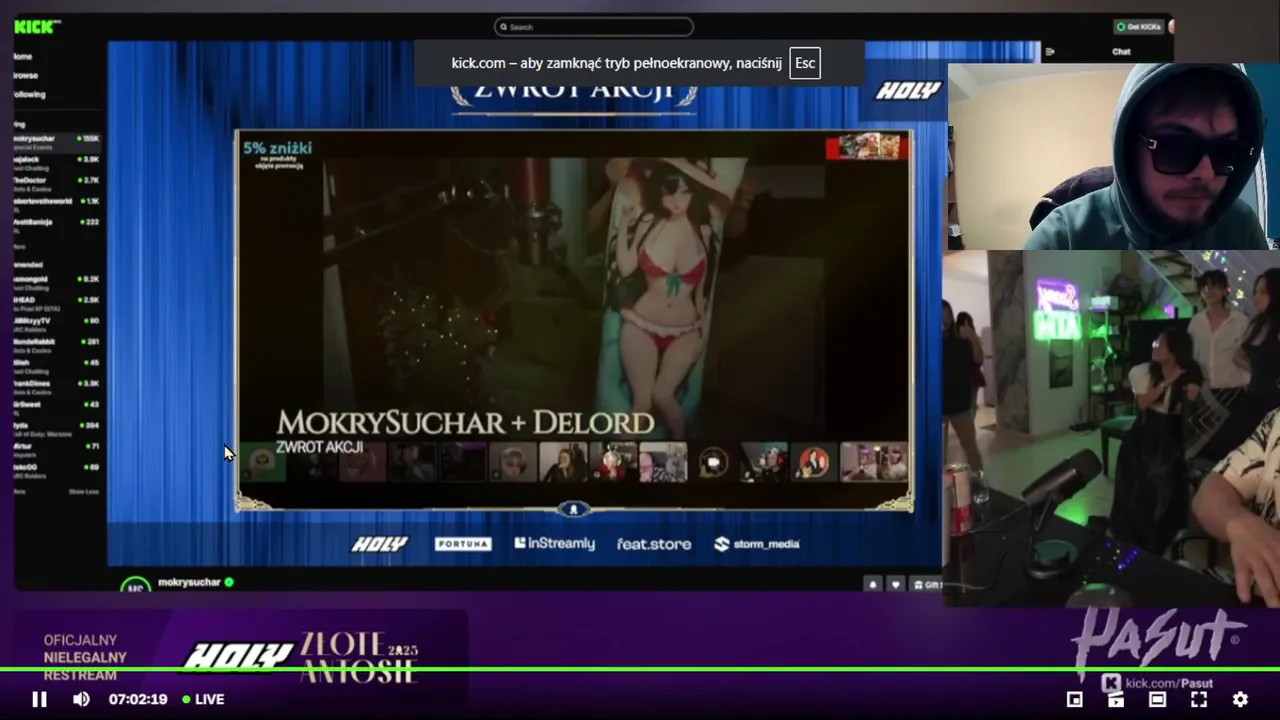1280x720 pixels.
Task: Select mokrysuchar channel row with 155K viewers
Action: 56,142
